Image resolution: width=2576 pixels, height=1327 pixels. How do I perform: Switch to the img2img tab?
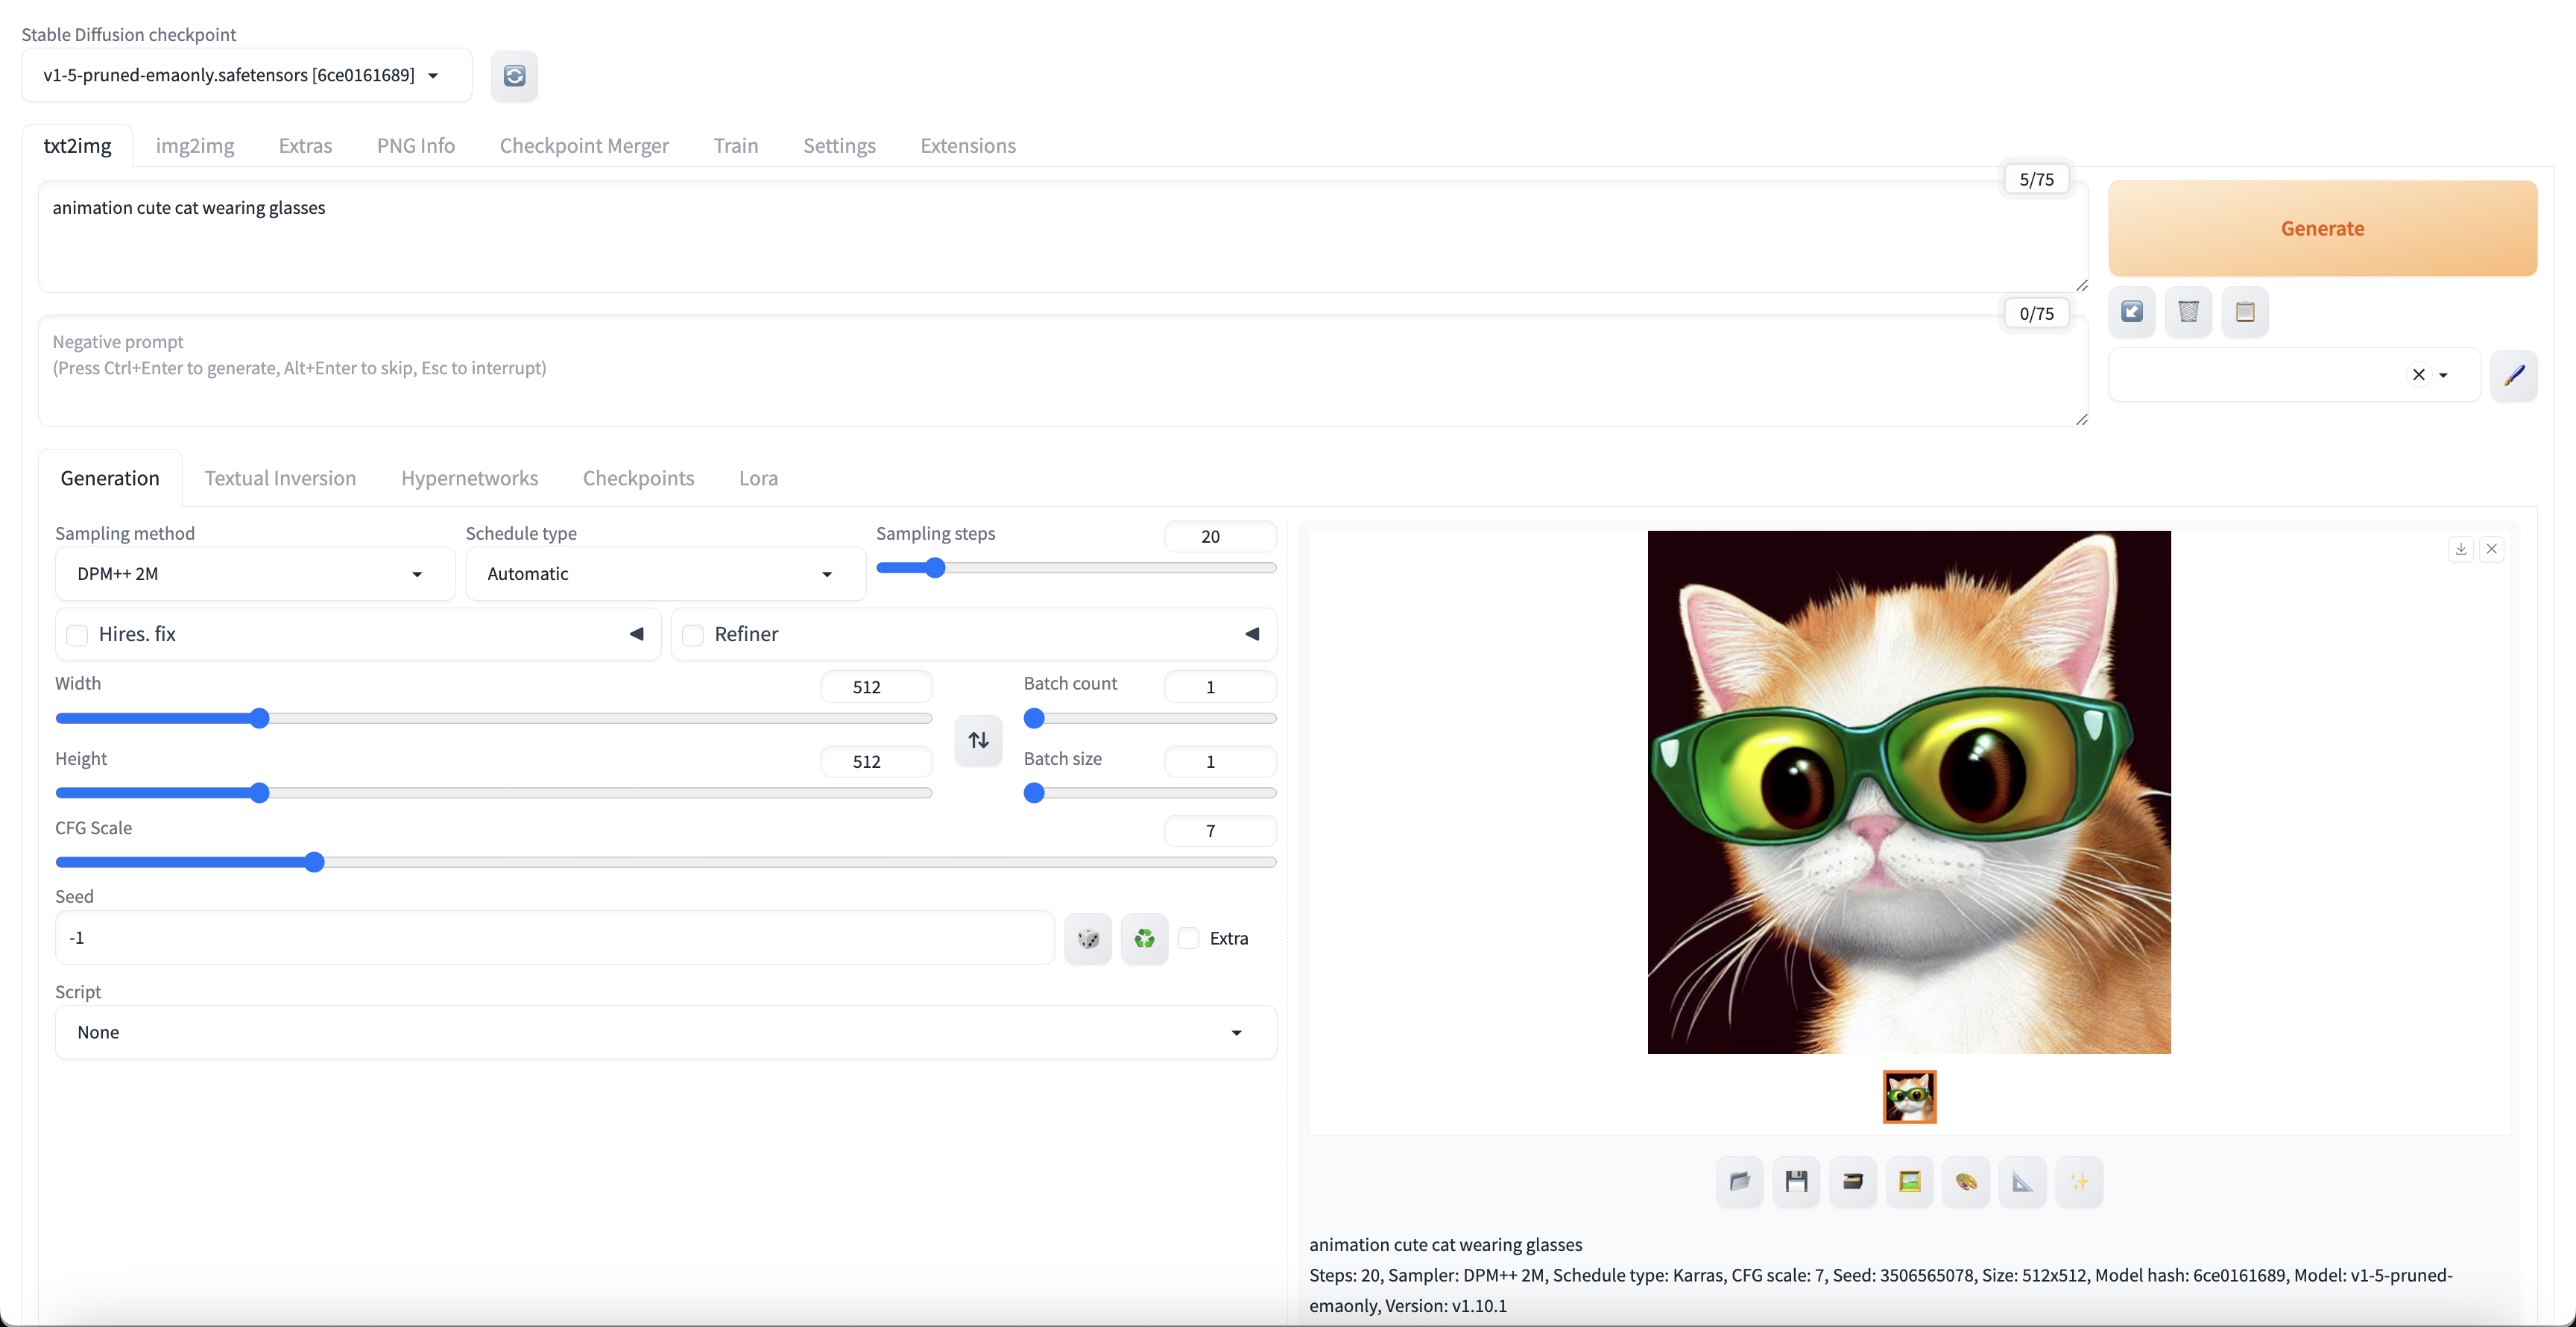point(195,146)
